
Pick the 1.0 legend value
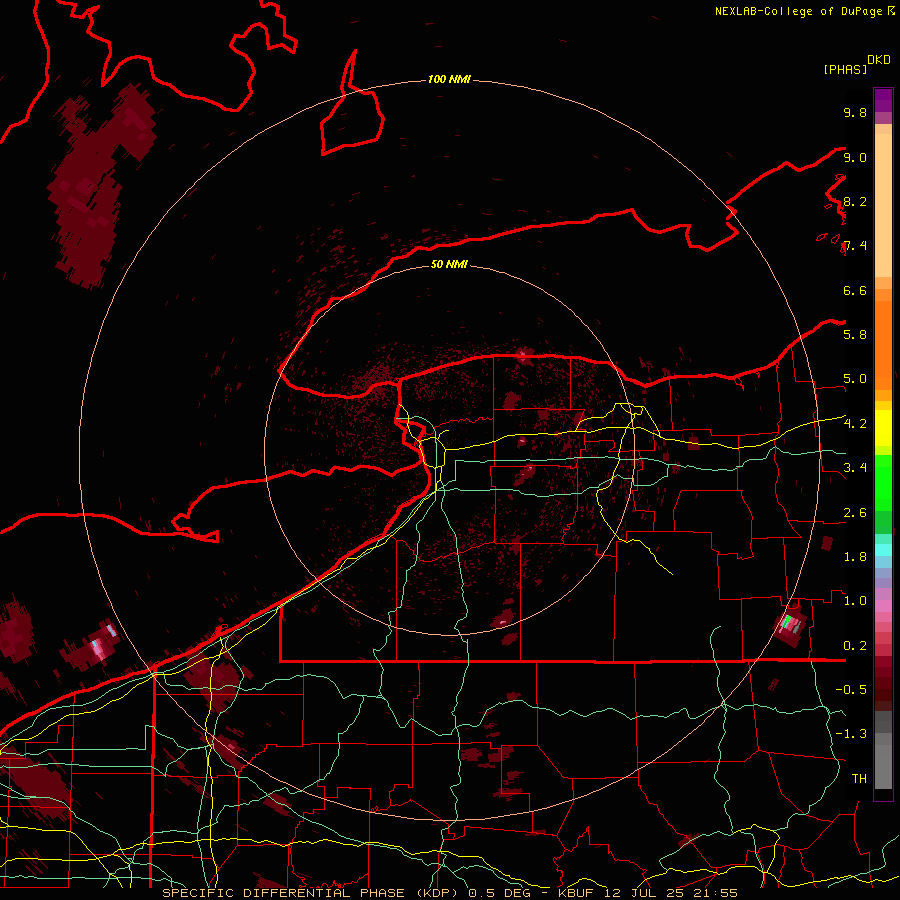(855, 601)
